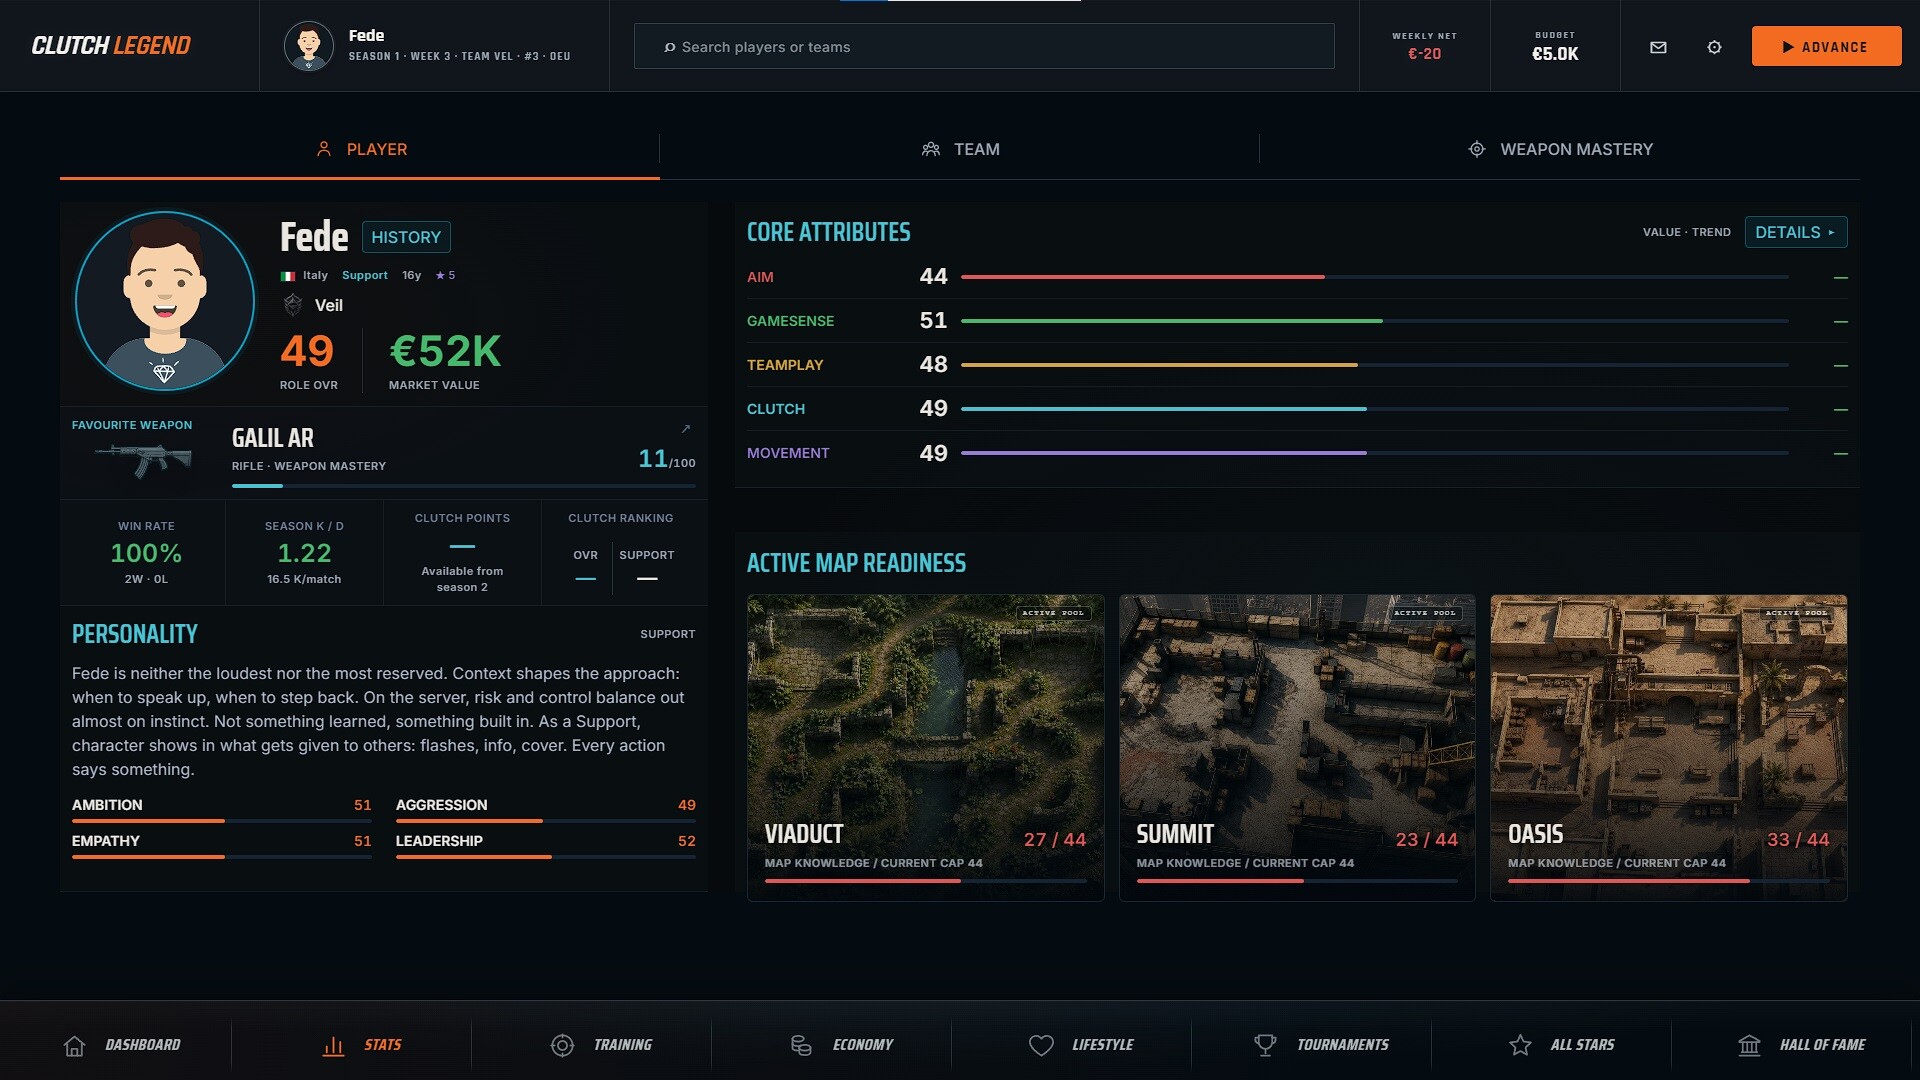Click the Economy coins icon
Image resolution: width=1920 pixels, height=1080 pixels.
click(x=801, y=1045)
